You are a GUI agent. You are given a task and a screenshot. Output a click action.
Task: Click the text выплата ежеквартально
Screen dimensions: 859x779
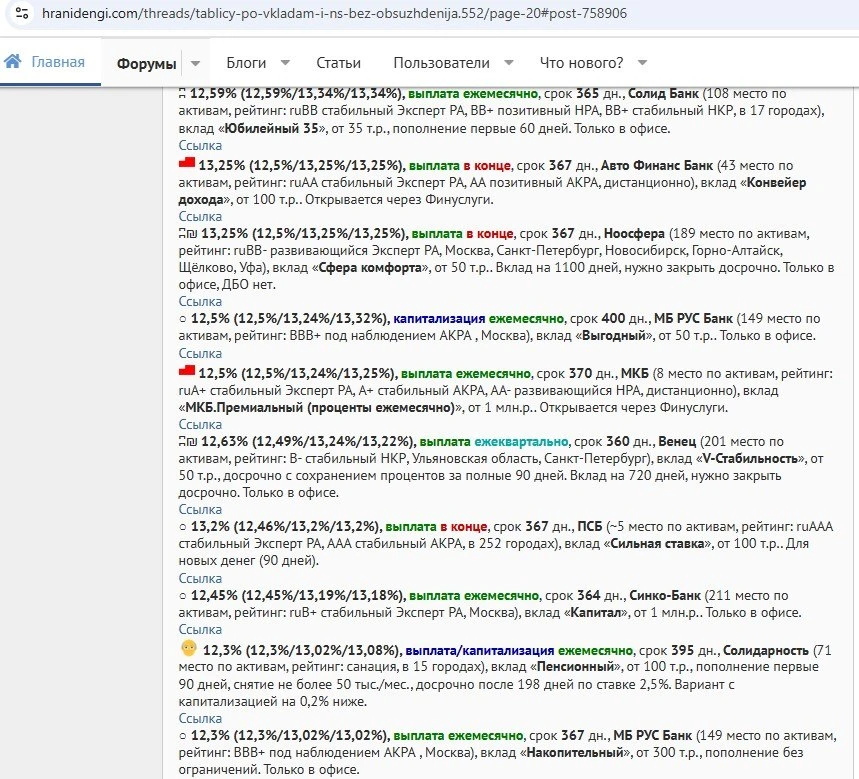tap(494, 442)
